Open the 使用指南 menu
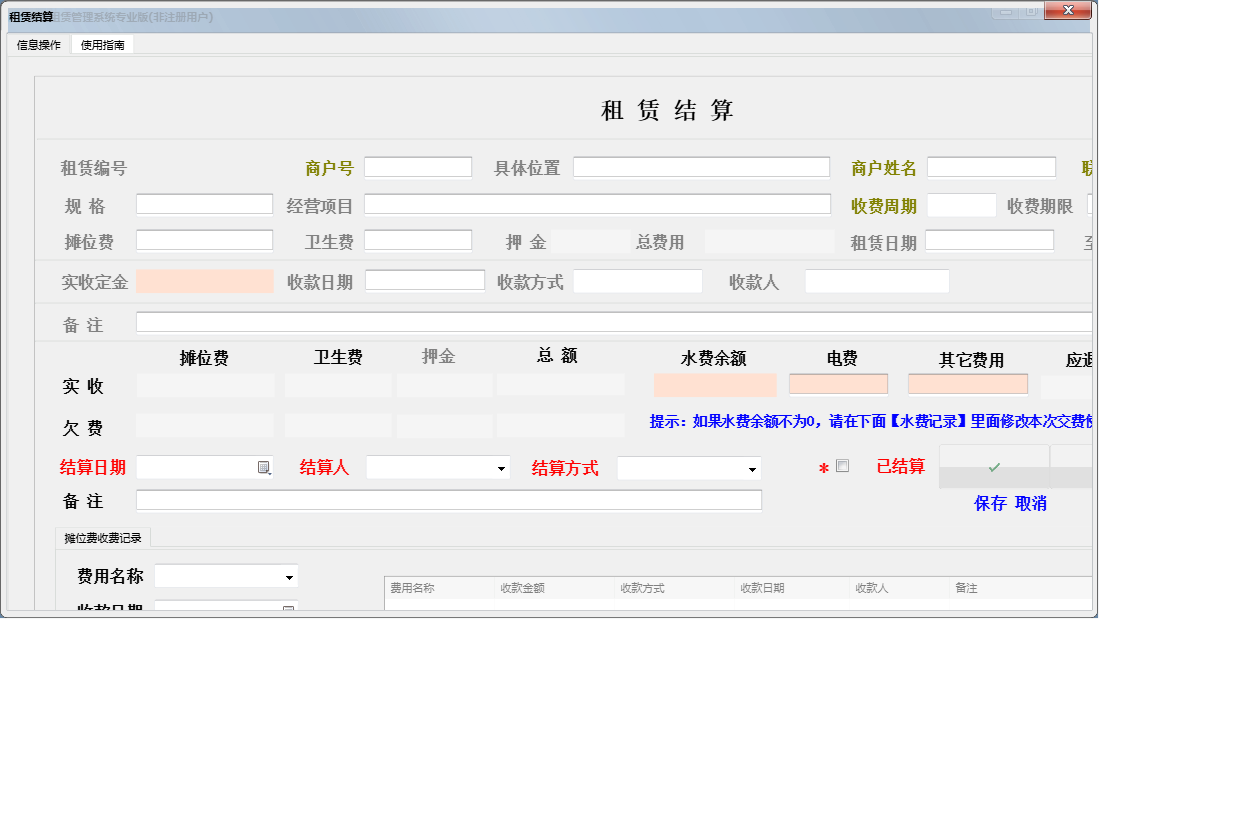This screenshot has height=822, width=1237. (x=102, y=44)
